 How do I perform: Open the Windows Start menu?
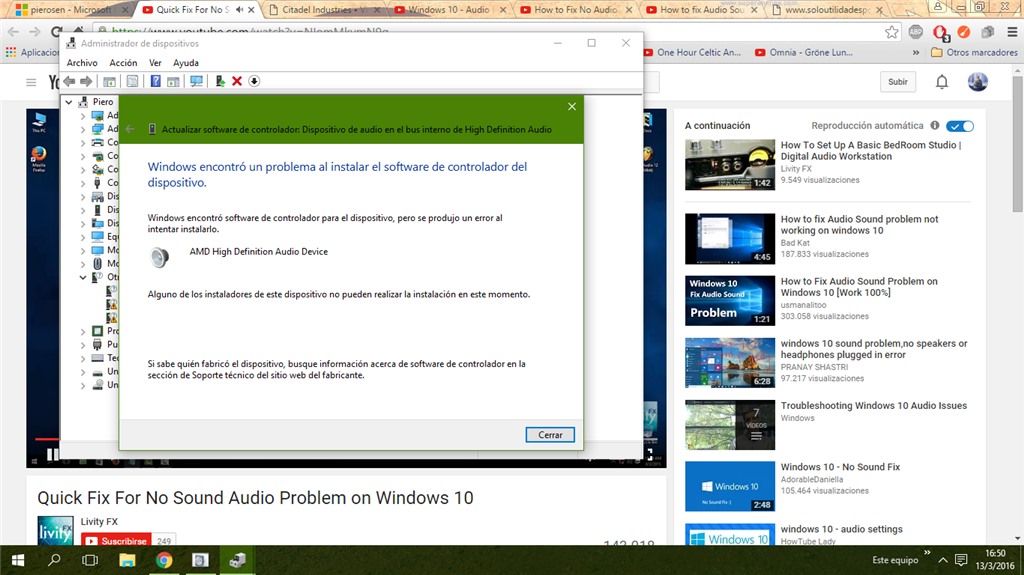[x=18, y=560]
